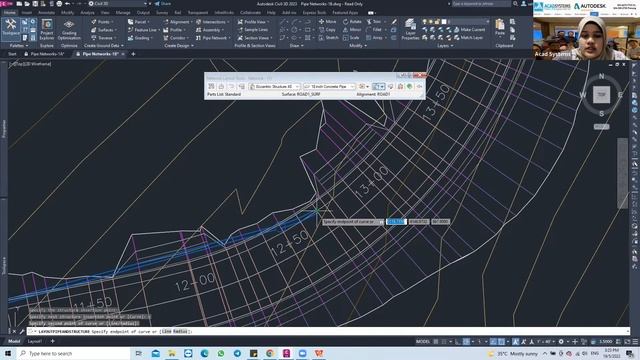This screenshot has width=640, height=360.
Task: Click the select surface icon in Network Layout Tools
Action: click(221, 87)
